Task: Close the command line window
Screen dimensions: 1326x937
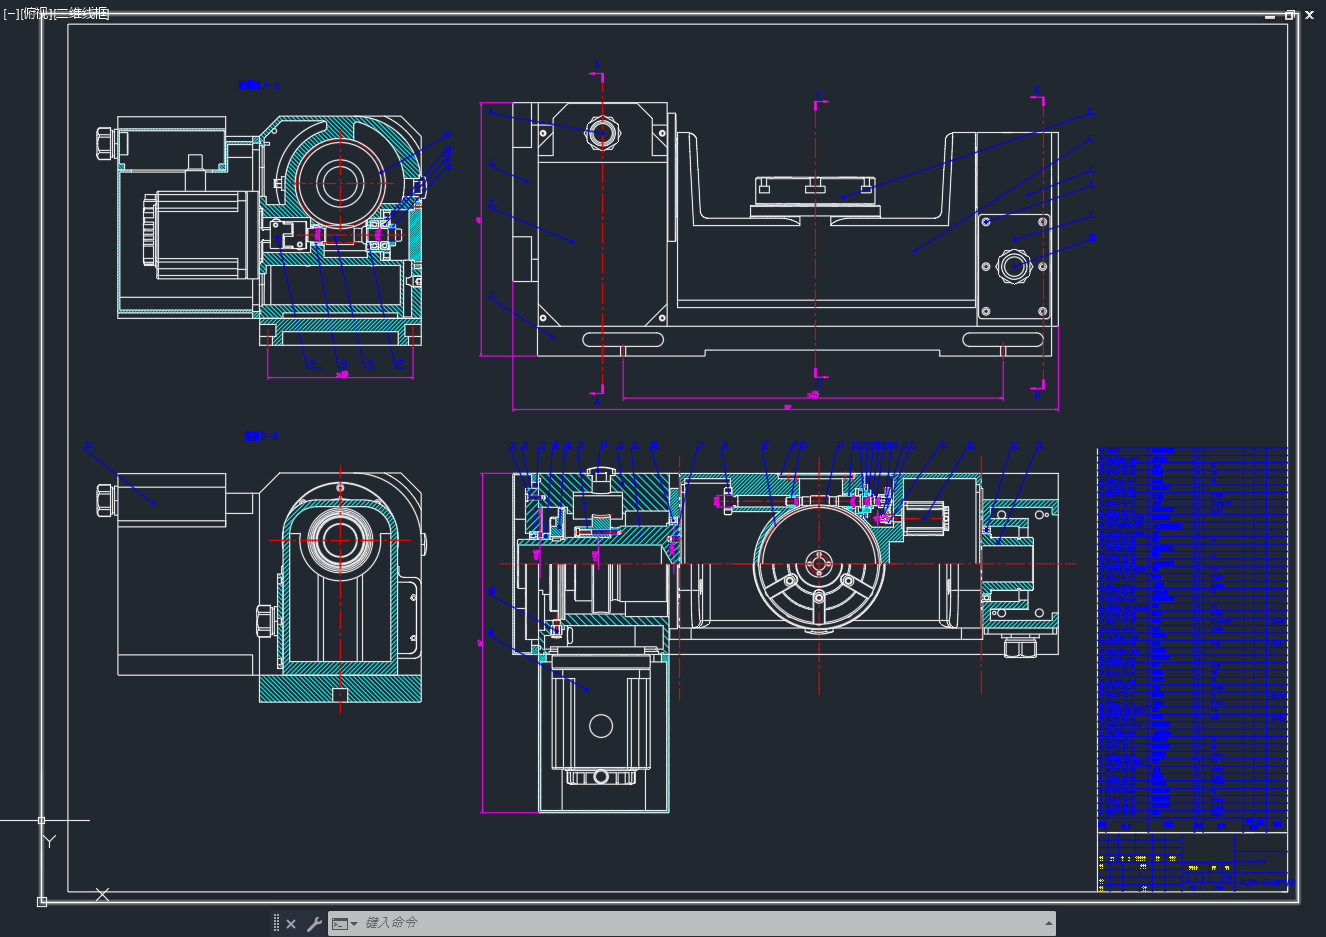Action: (291, 924)
